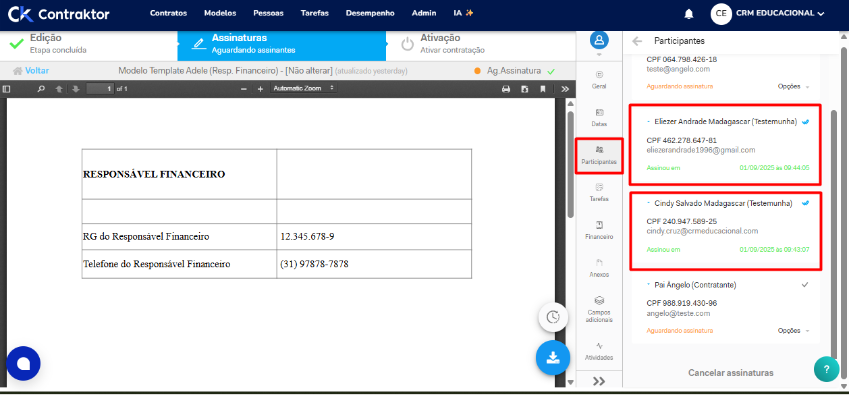Open the Tarefas top menu
The image size is (849, 396).
coord(315,14)
